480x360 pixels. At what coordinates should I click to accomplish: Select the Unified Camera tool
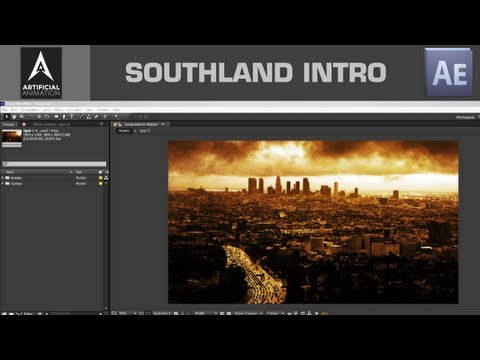[x=39, y=117]
